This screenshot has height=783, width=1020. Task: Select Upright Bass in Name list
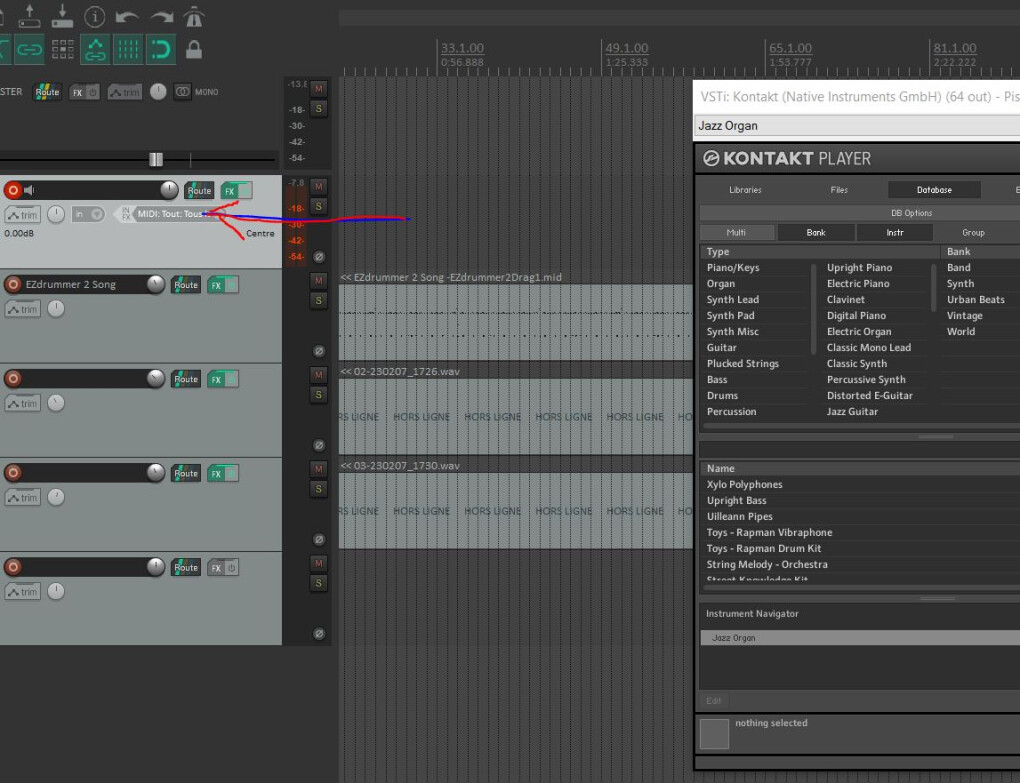click(736, 501)
